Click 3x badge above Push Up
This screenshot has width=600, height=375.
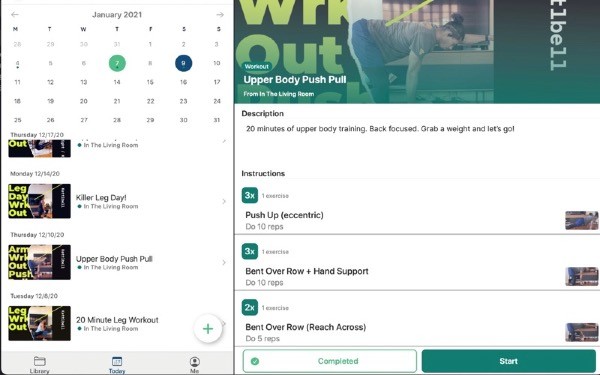click(249, 196)
